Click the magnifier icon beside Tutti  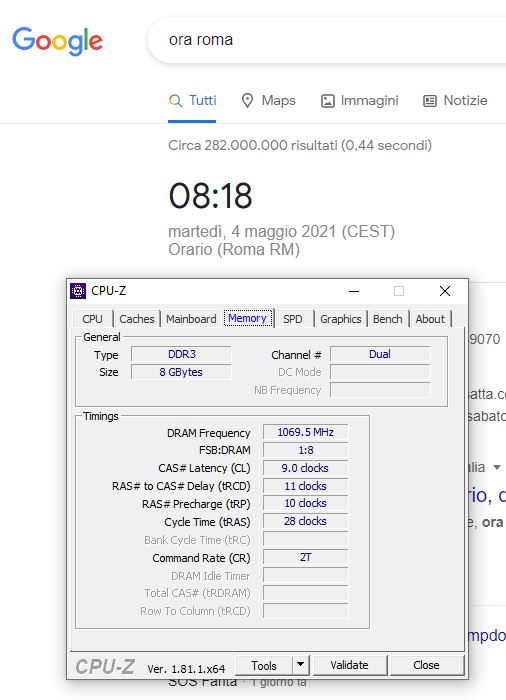pyautogui.click(x=176, y=101)
